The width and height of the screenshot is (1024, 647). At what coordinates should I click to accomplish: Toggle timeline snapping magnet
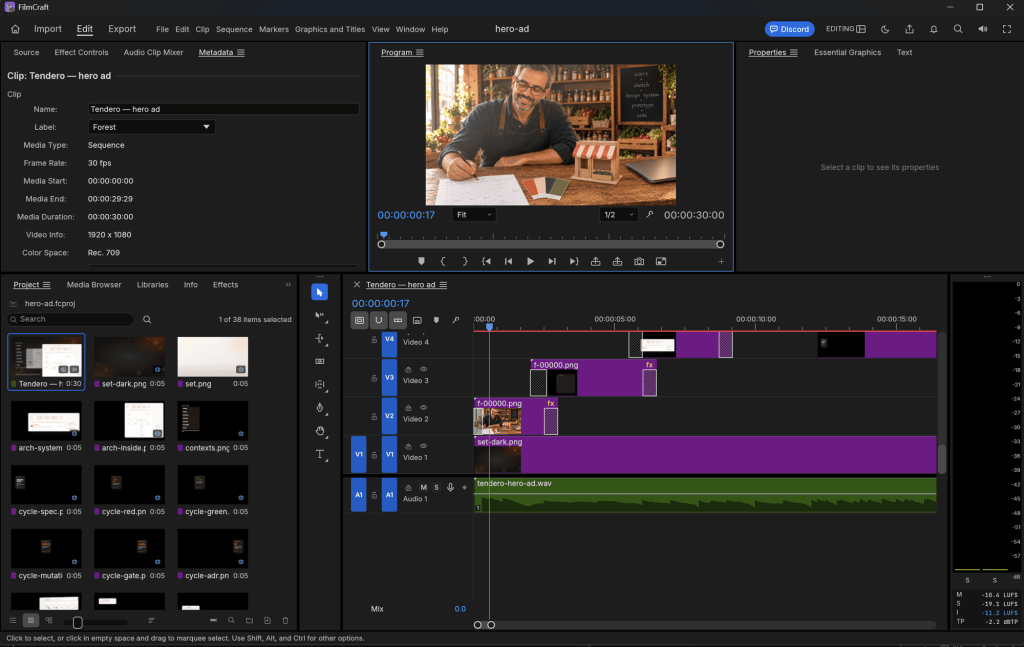(379, 320)
